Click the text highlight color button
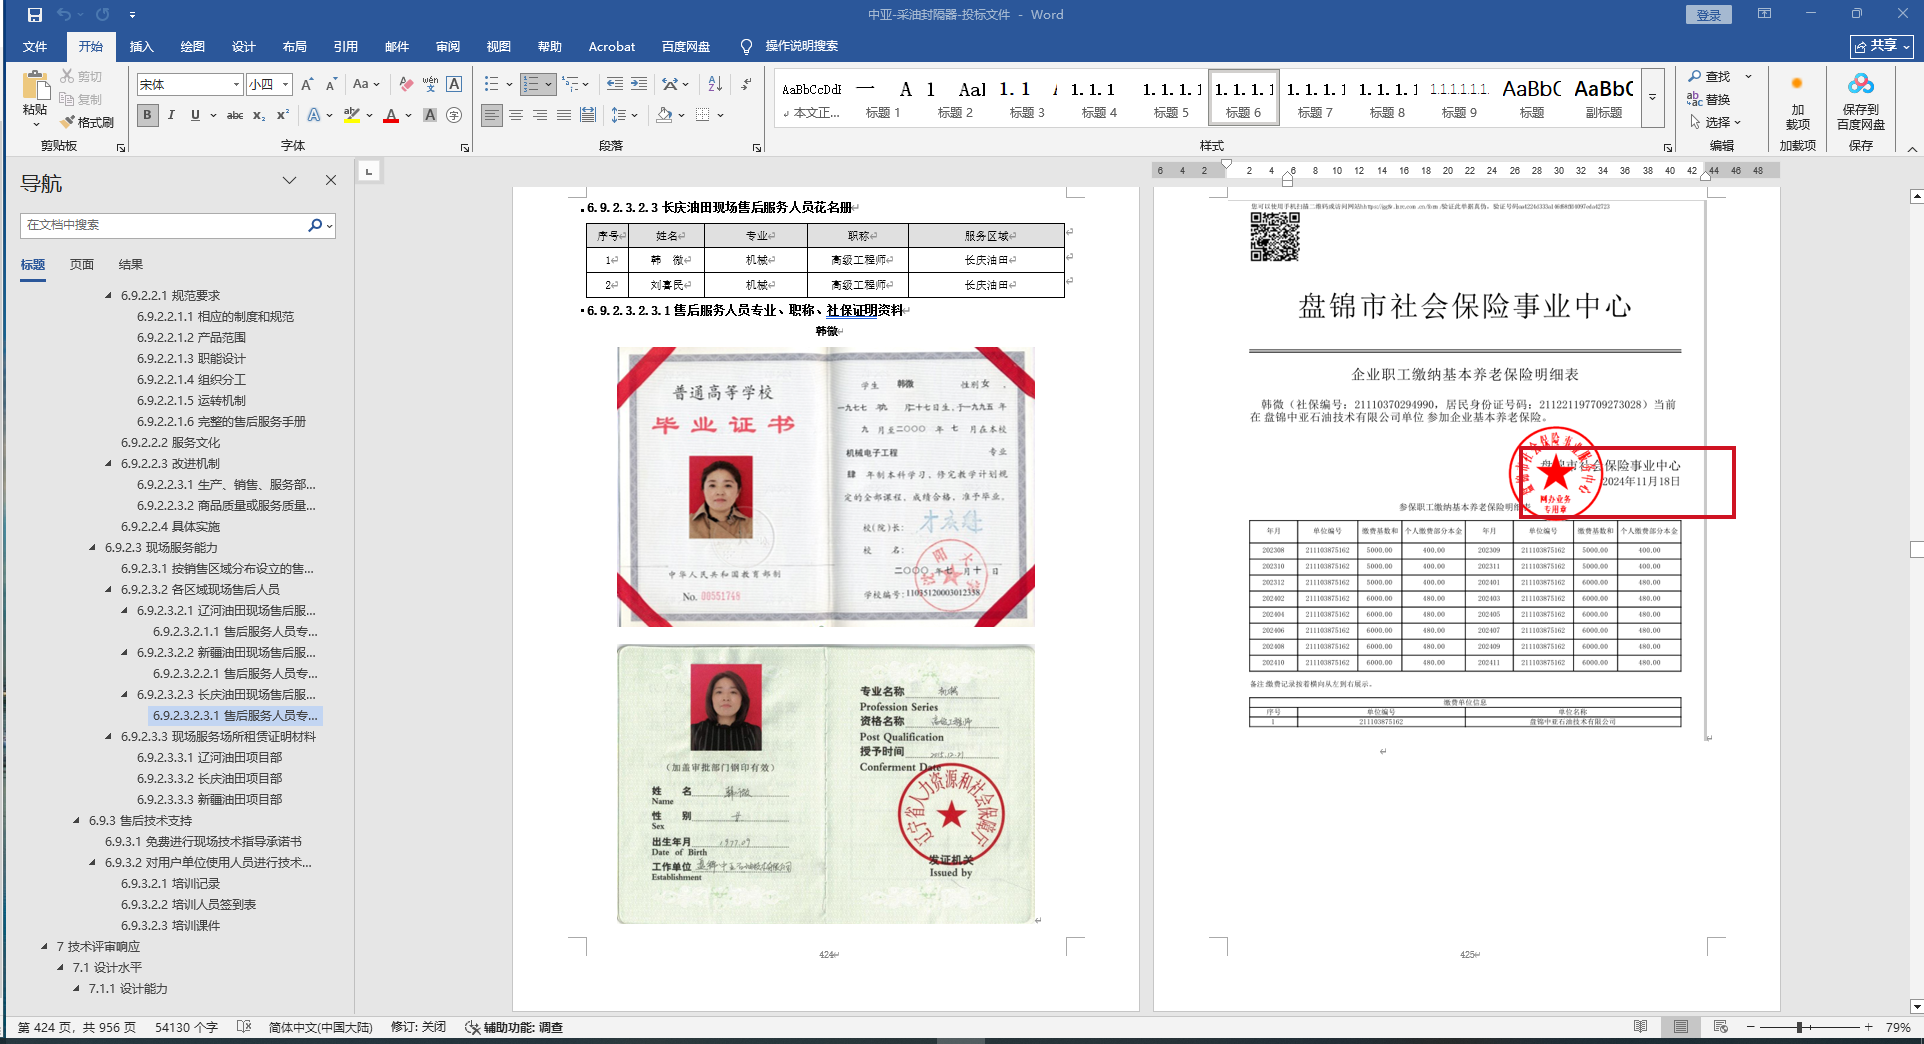 [x=352, y=115]
